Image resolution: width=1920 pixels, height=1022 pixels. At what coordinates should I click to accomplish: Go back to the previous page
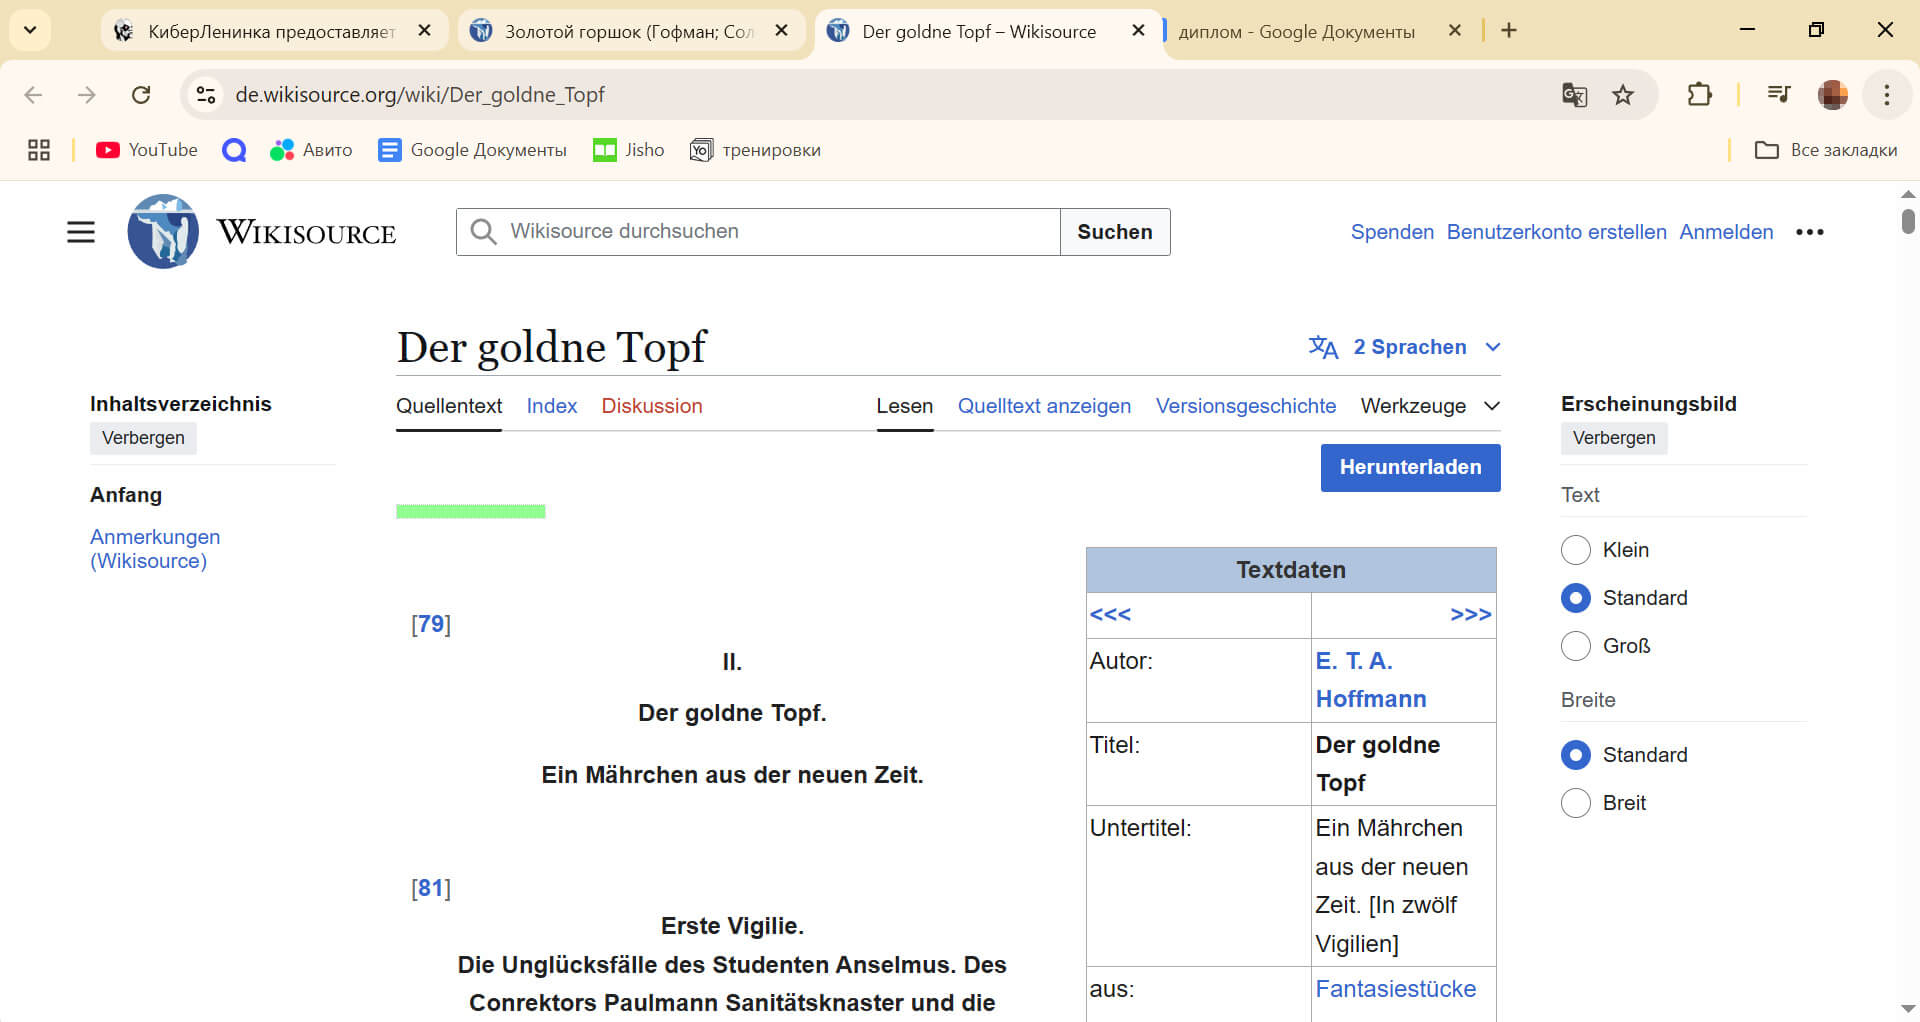(33, 95)
